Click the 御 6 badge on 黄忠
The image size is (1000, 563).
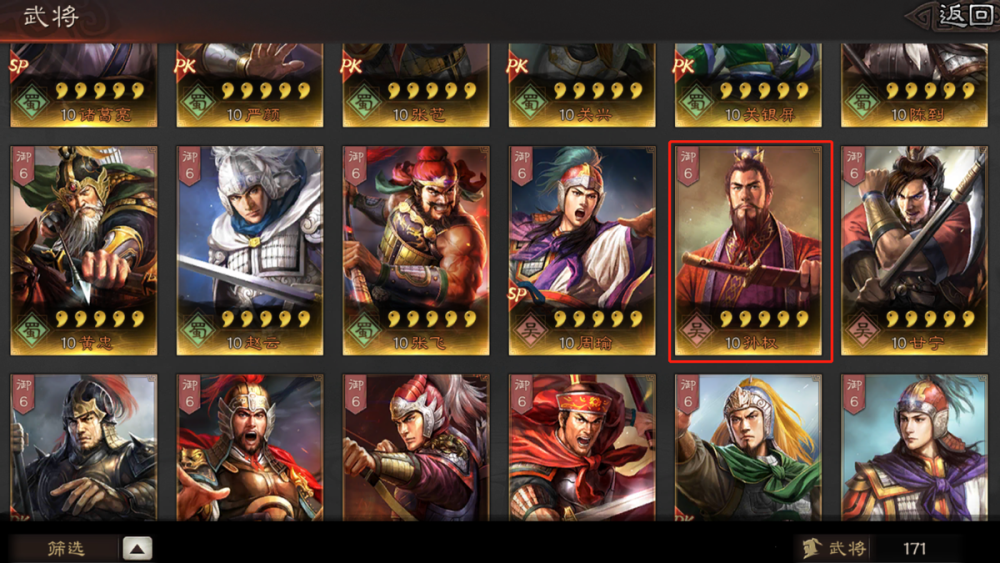(x=24, y=166)
